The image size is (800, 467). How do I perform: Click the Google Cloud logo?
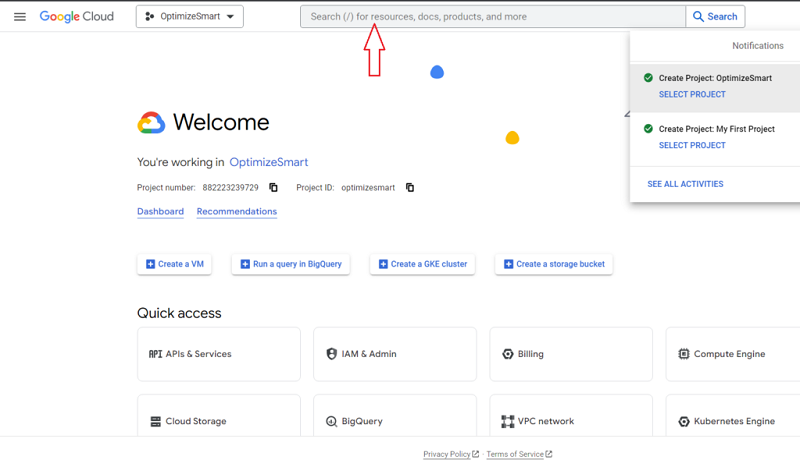click(77, 16)
